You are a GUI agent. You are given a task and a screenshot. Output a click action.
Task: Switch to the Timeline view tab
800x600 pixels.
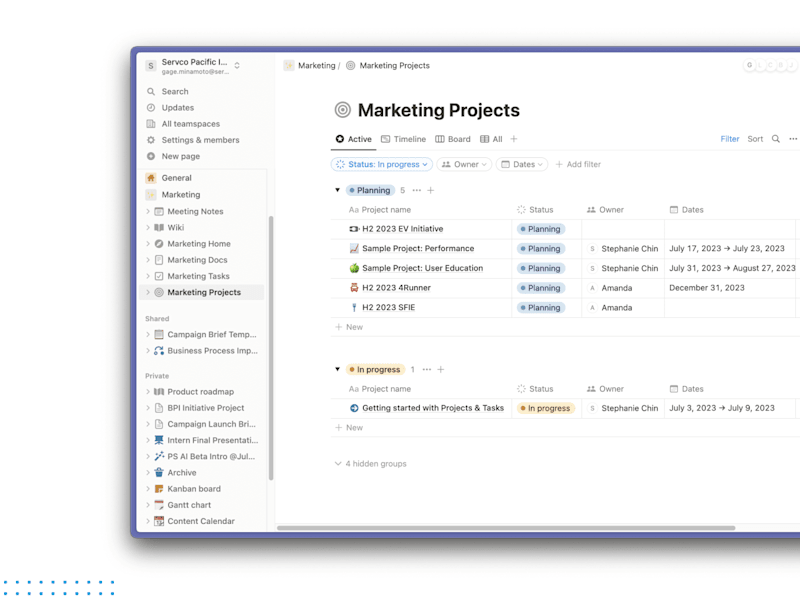point(403,139)
